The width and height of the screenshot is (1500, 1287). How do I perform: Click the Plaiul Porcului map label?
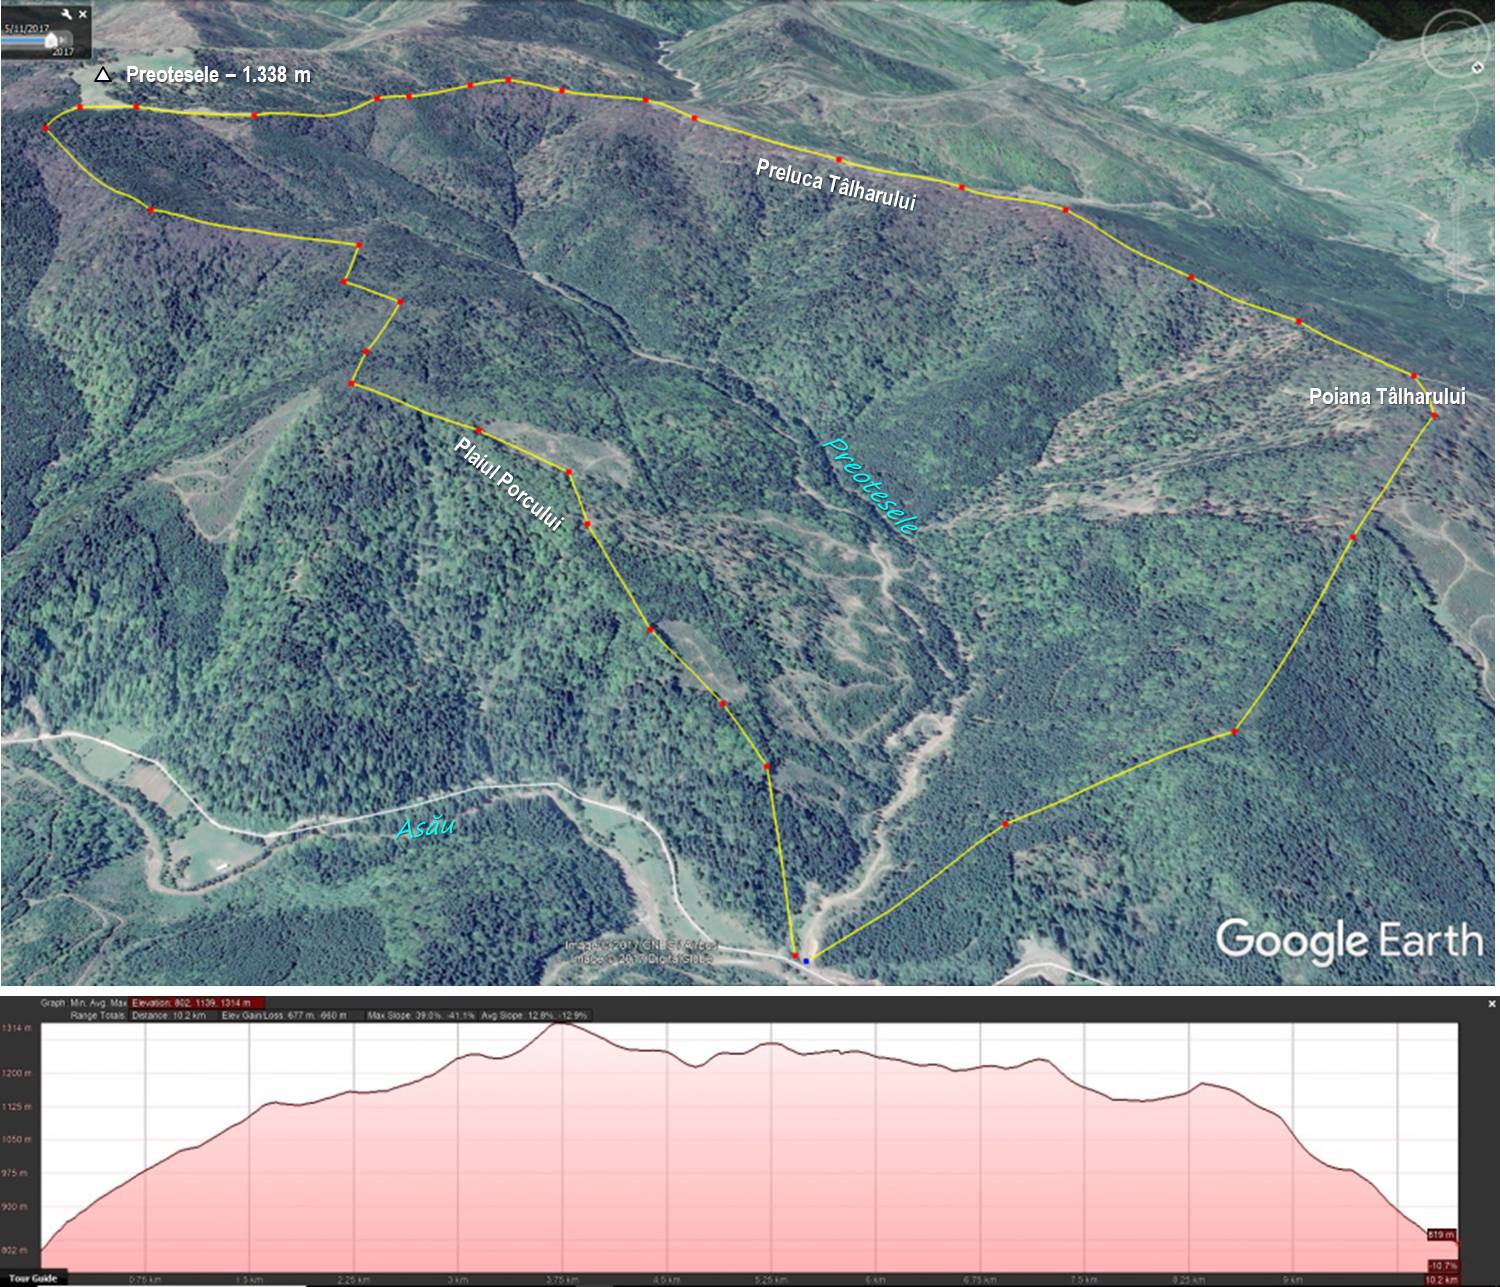pos(508,484)
